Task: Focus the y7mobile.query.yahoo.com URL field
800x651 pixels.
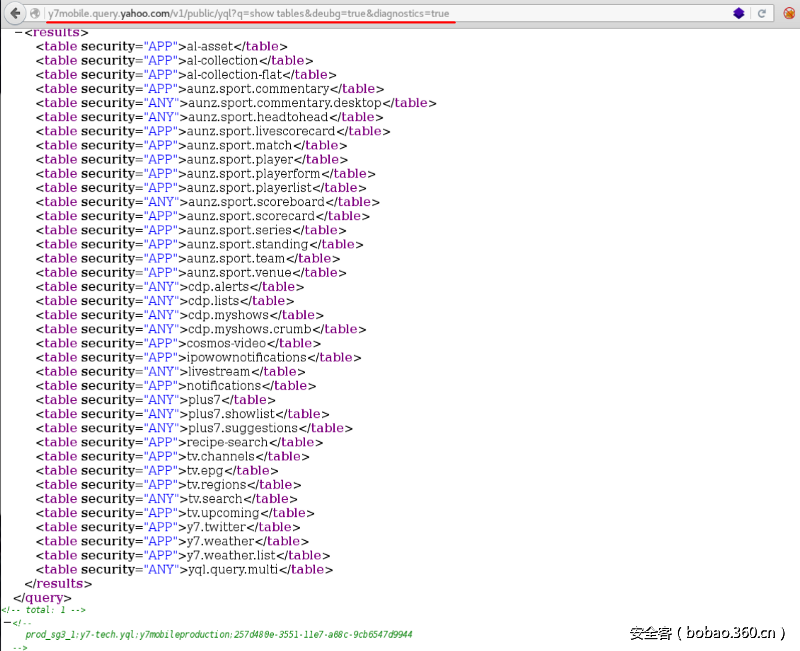Action: coord(300,13)
